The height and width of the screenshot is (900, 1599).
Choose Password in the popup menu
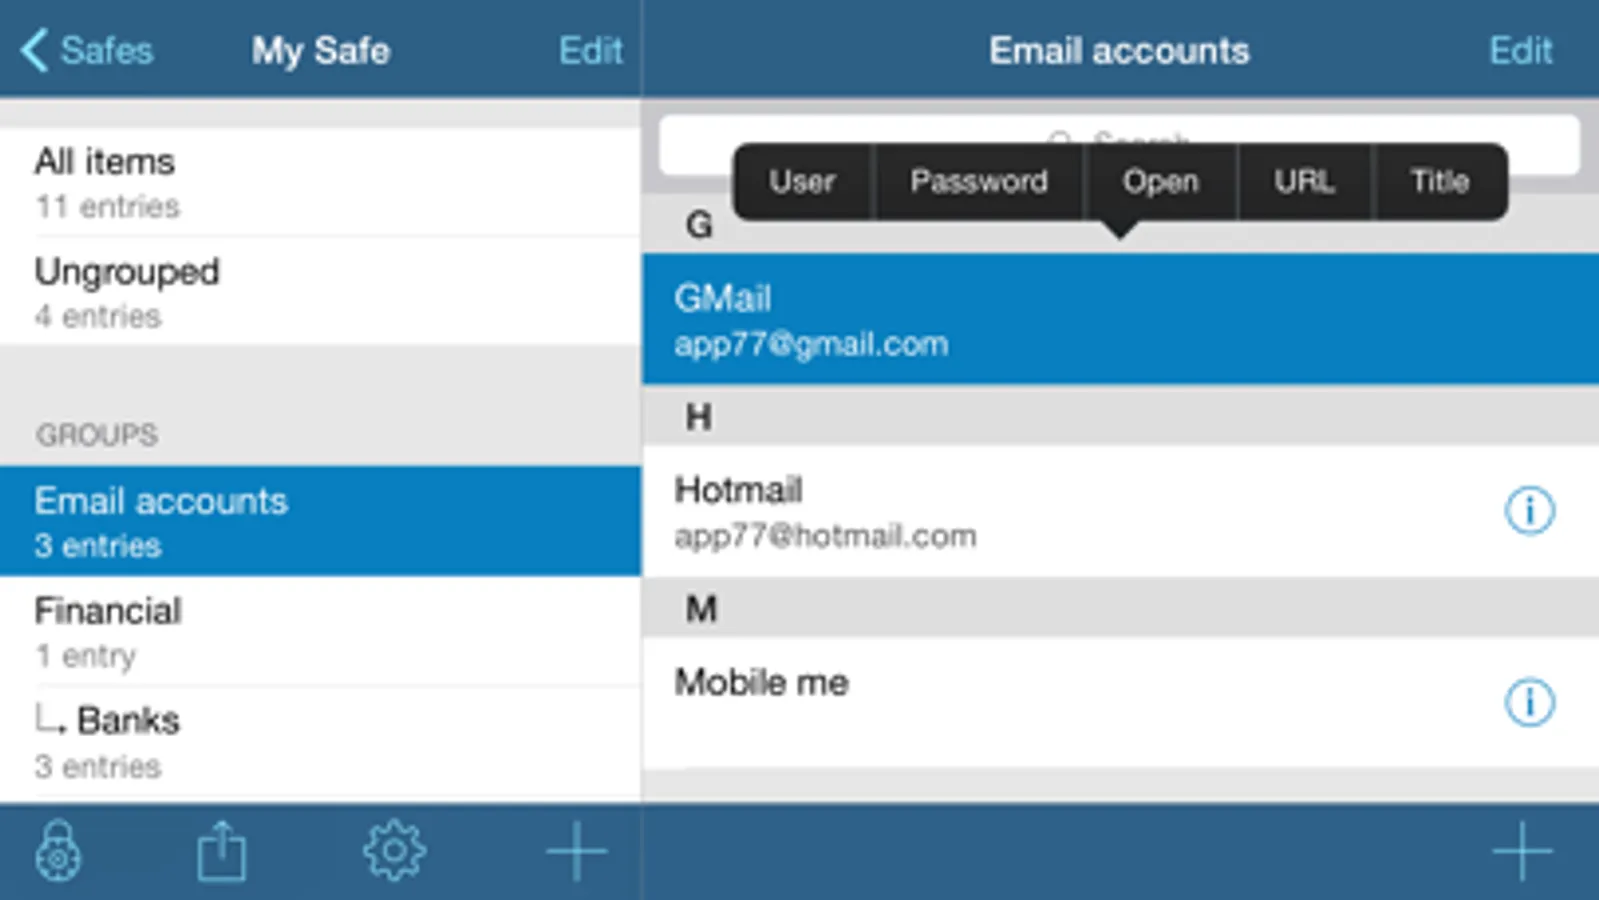[x=979, y=181]
